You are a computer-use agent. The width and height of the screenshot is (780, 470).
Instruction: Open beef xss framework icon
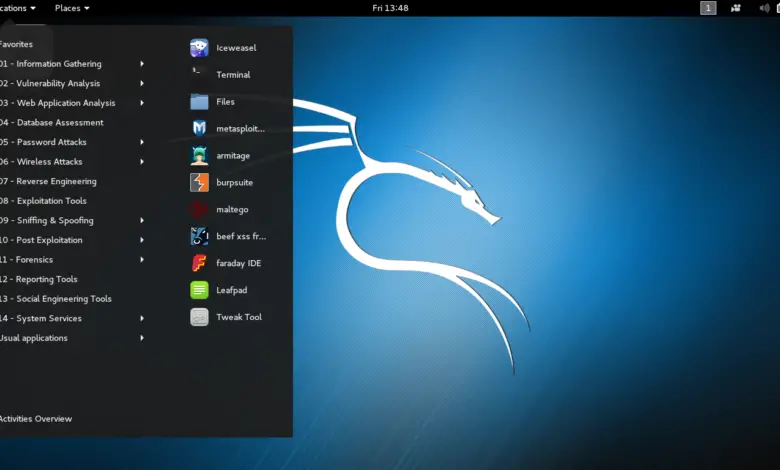199,236
